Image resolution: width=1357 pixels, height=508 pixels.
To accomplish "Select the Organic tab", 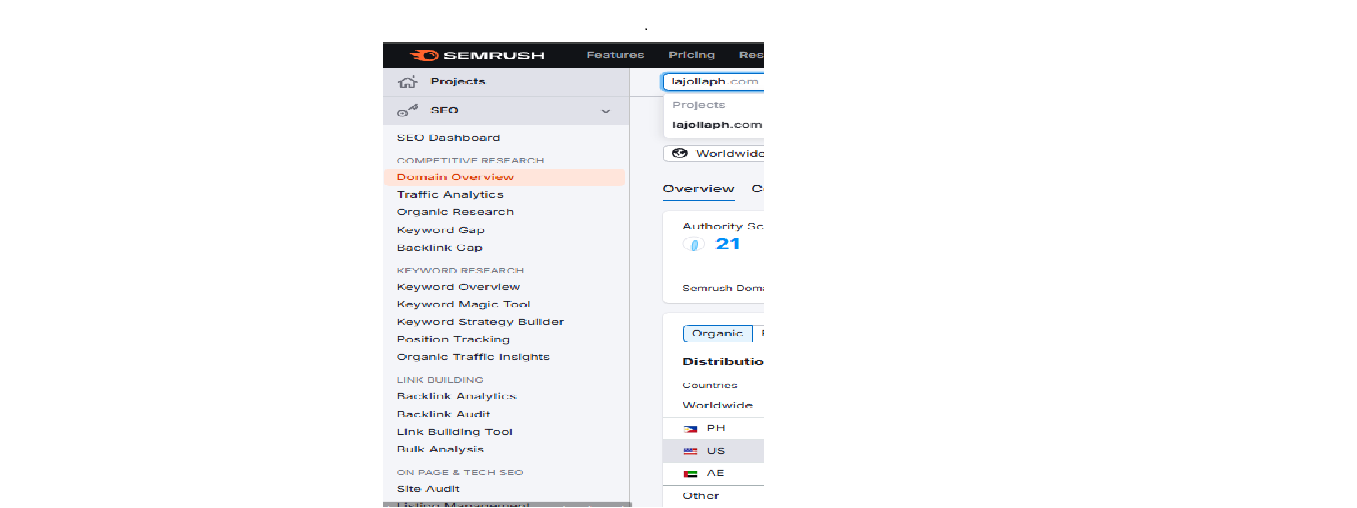I will (717, 334).
